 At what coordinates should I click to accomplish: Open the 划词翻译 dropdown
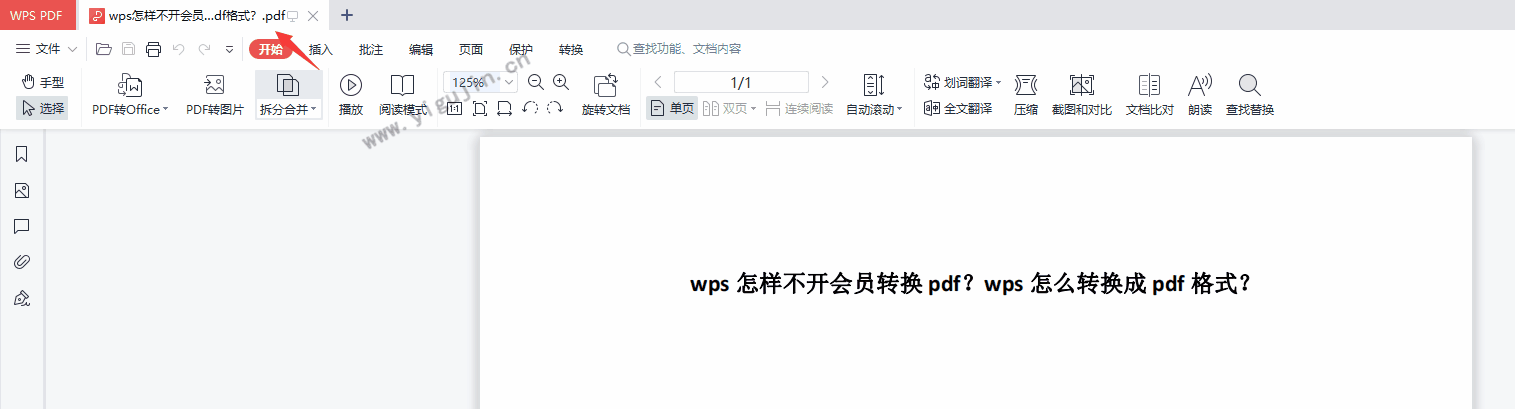(963, 82)
